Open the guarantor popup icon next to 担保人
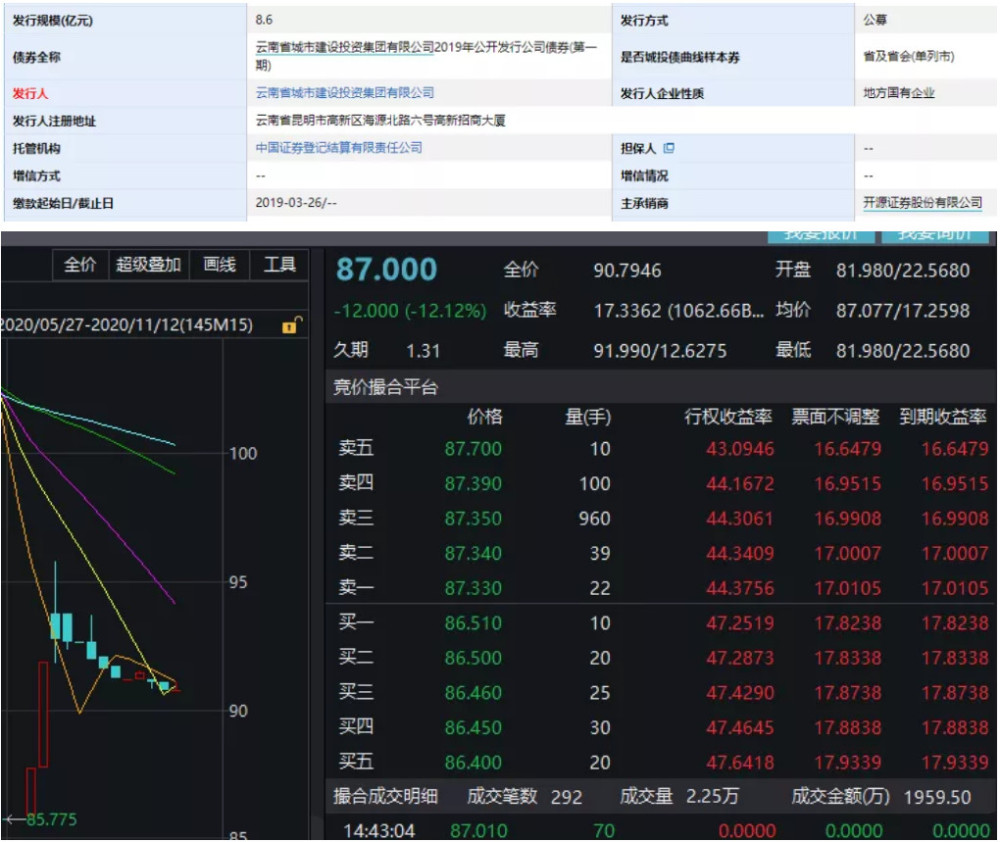Image resolution: width=1000 pixels, height=842 pixels. tap(668, 148)
